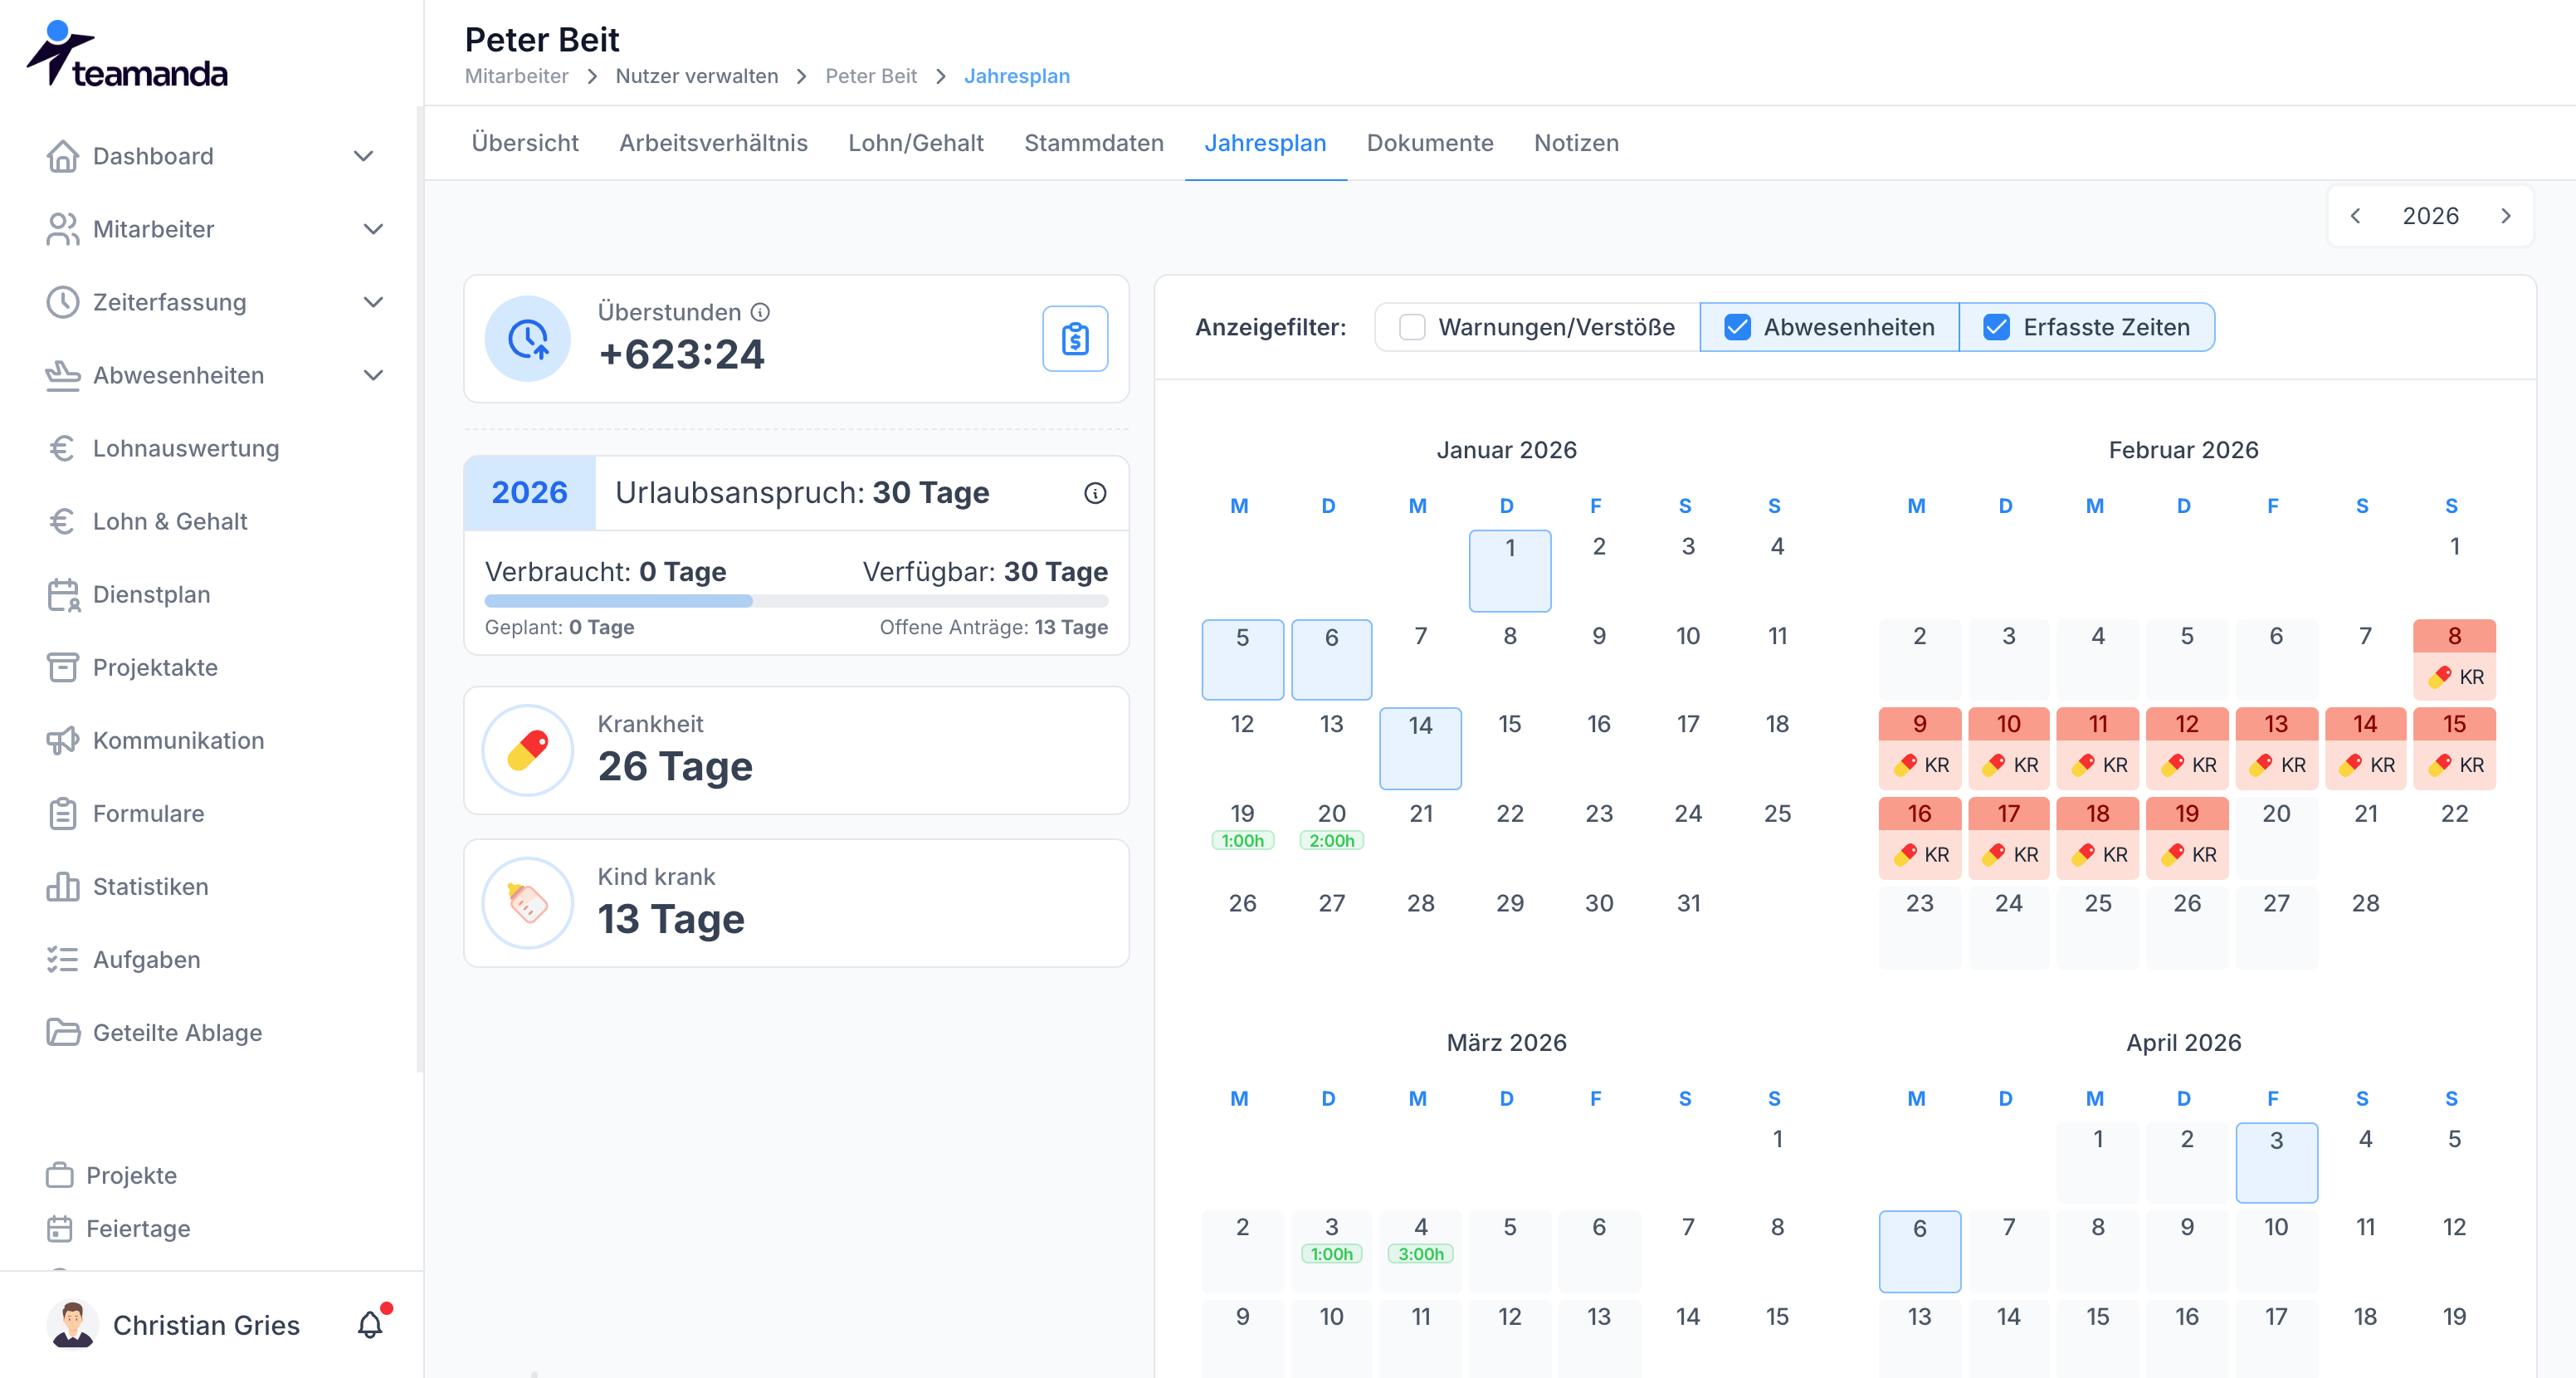Viewport: 2576px width, 1378px height.
Task: Click the teamanda logo
Action: [x=127, y=55]
